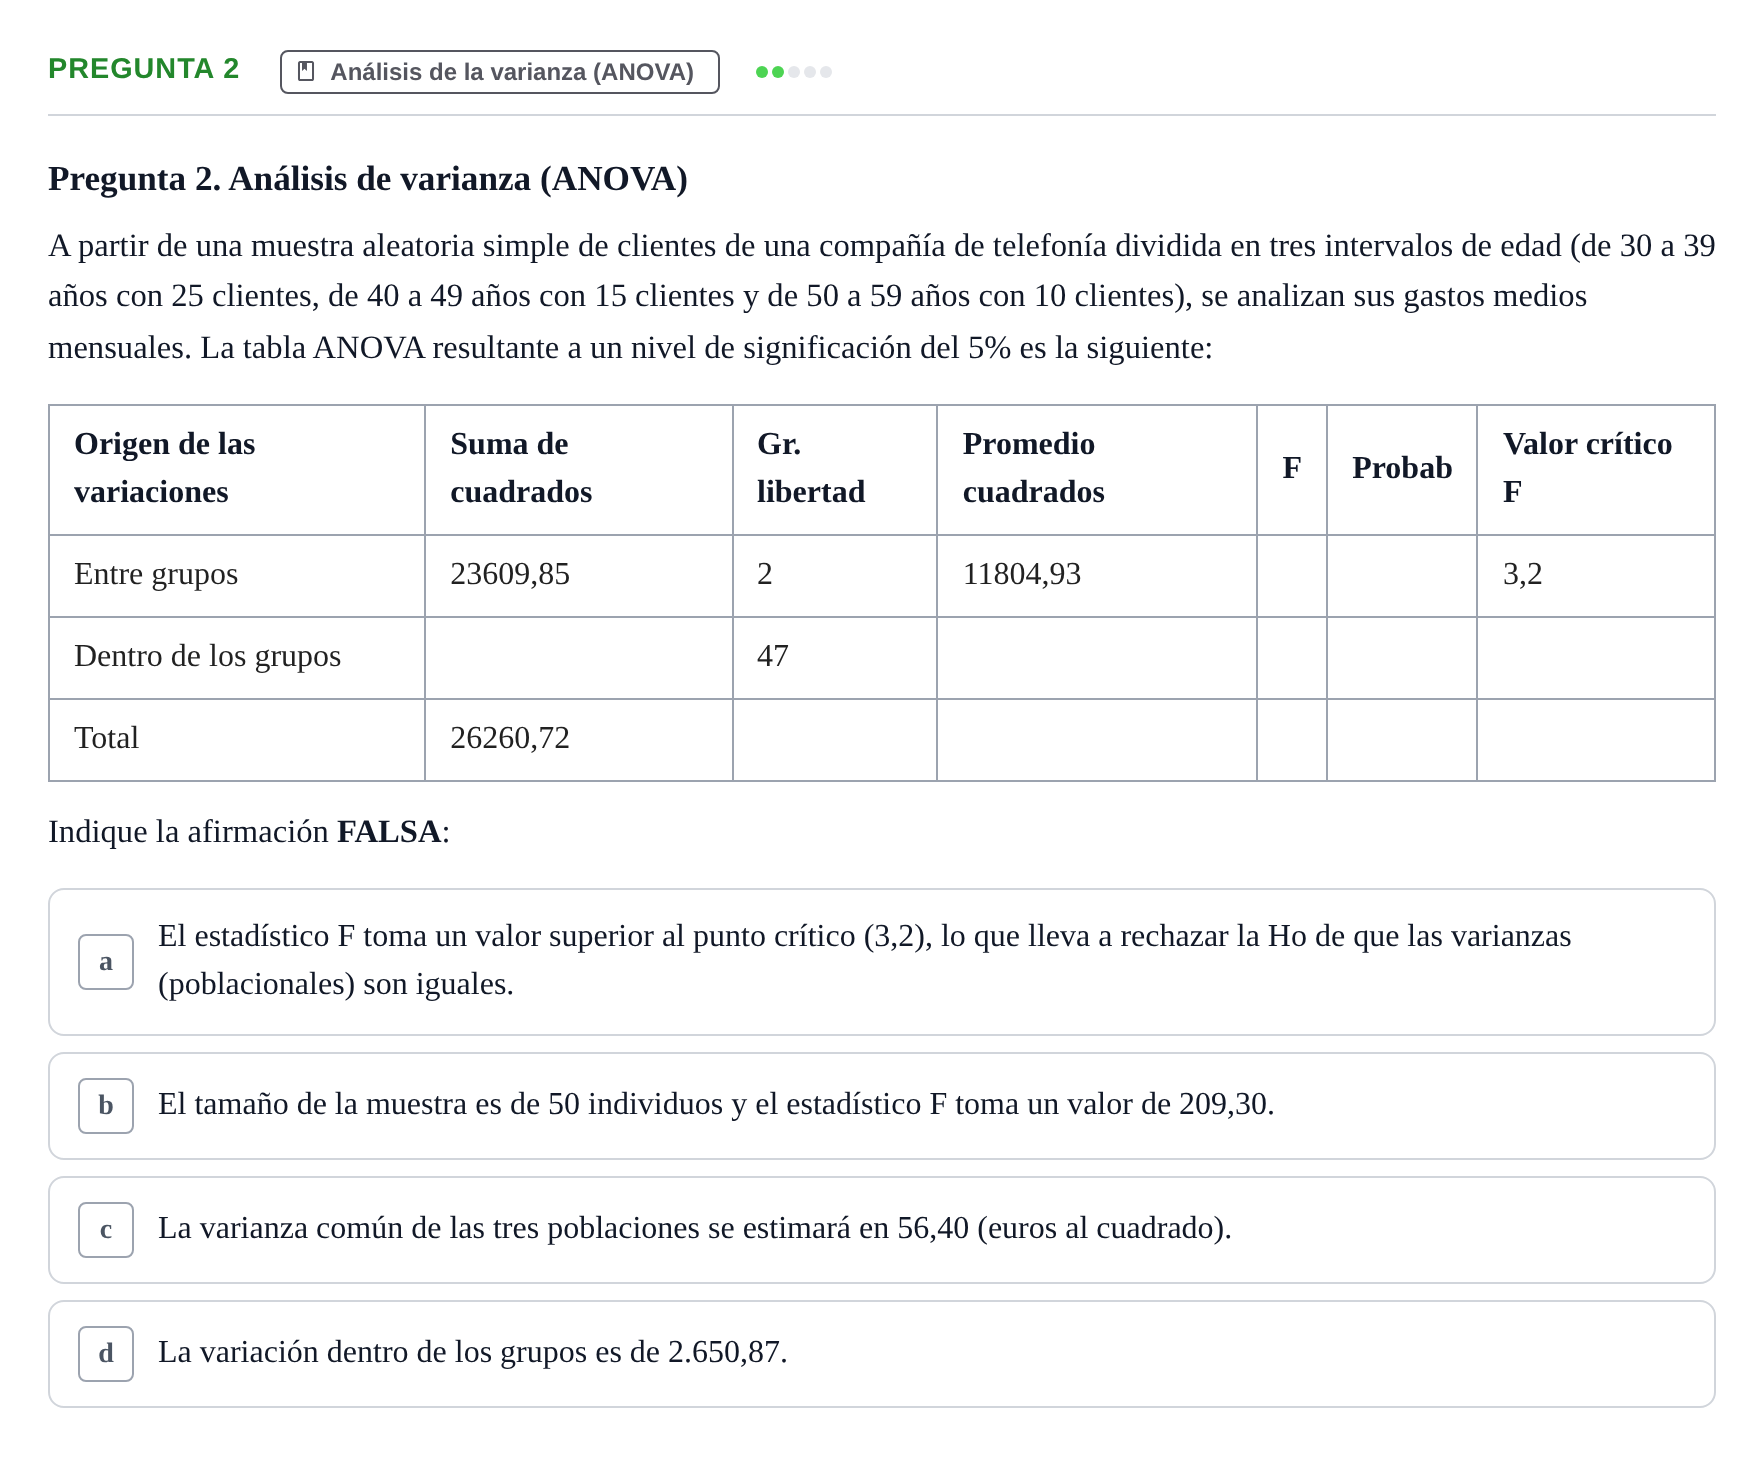Click the 'Valor crítico F' column header
Viewport: 1764px width, 1458px height.
coord(1596,470)
